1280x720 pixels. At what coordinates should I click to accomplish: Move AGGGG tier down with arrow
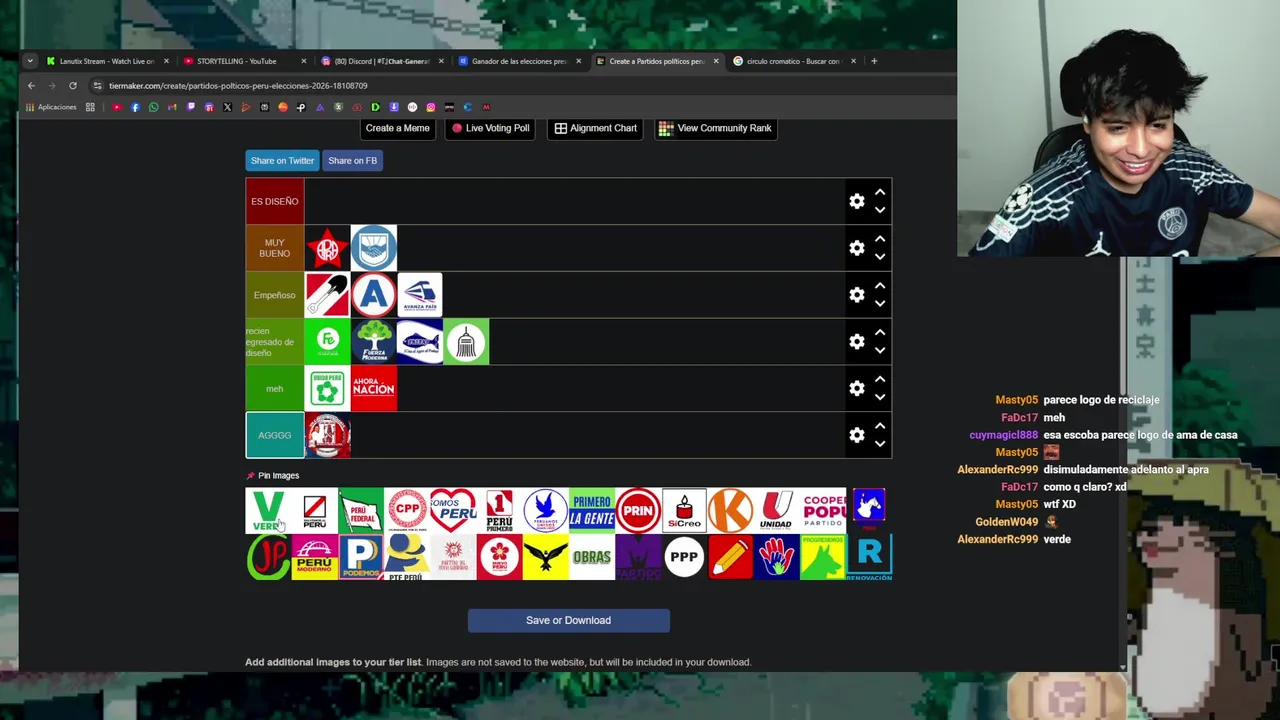coord(880,444)
